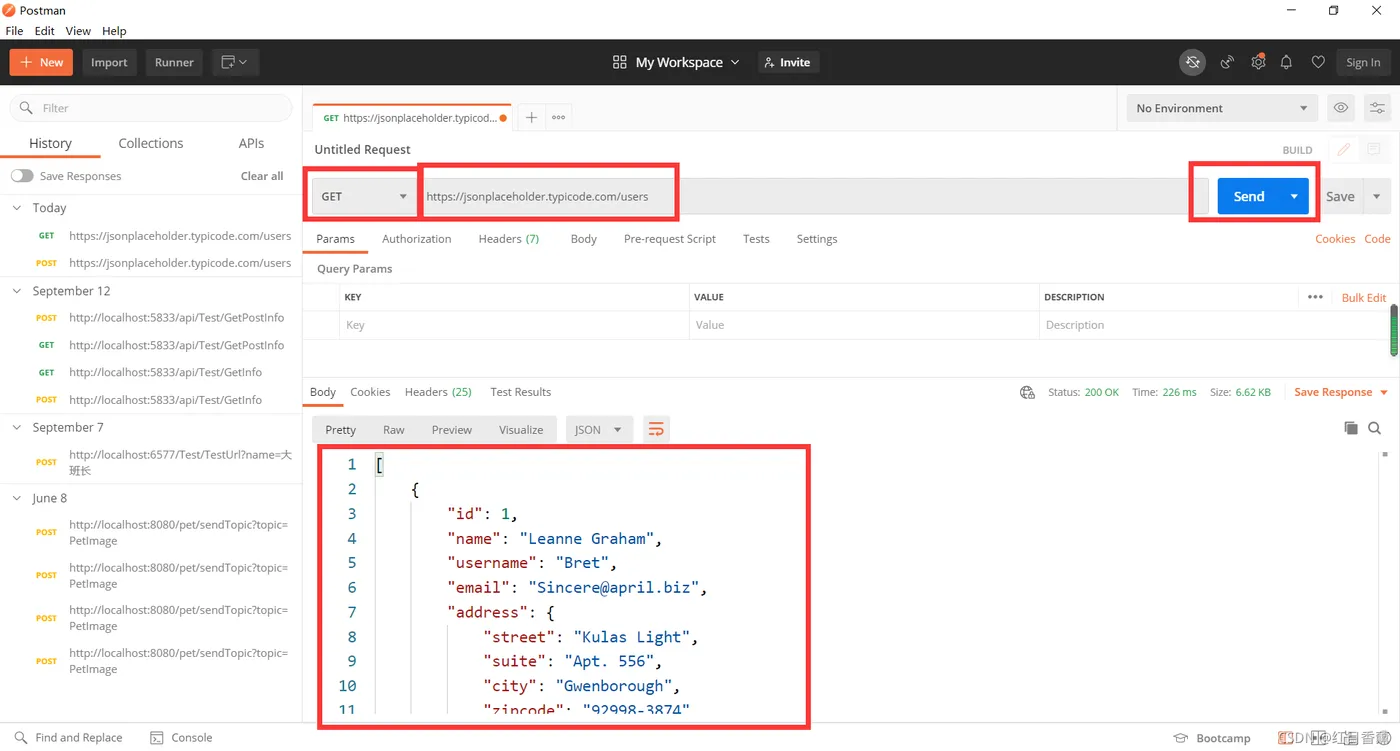Open the Test Results tab
This screenshot has width=1400, height=751.
(x=521, y=392)
